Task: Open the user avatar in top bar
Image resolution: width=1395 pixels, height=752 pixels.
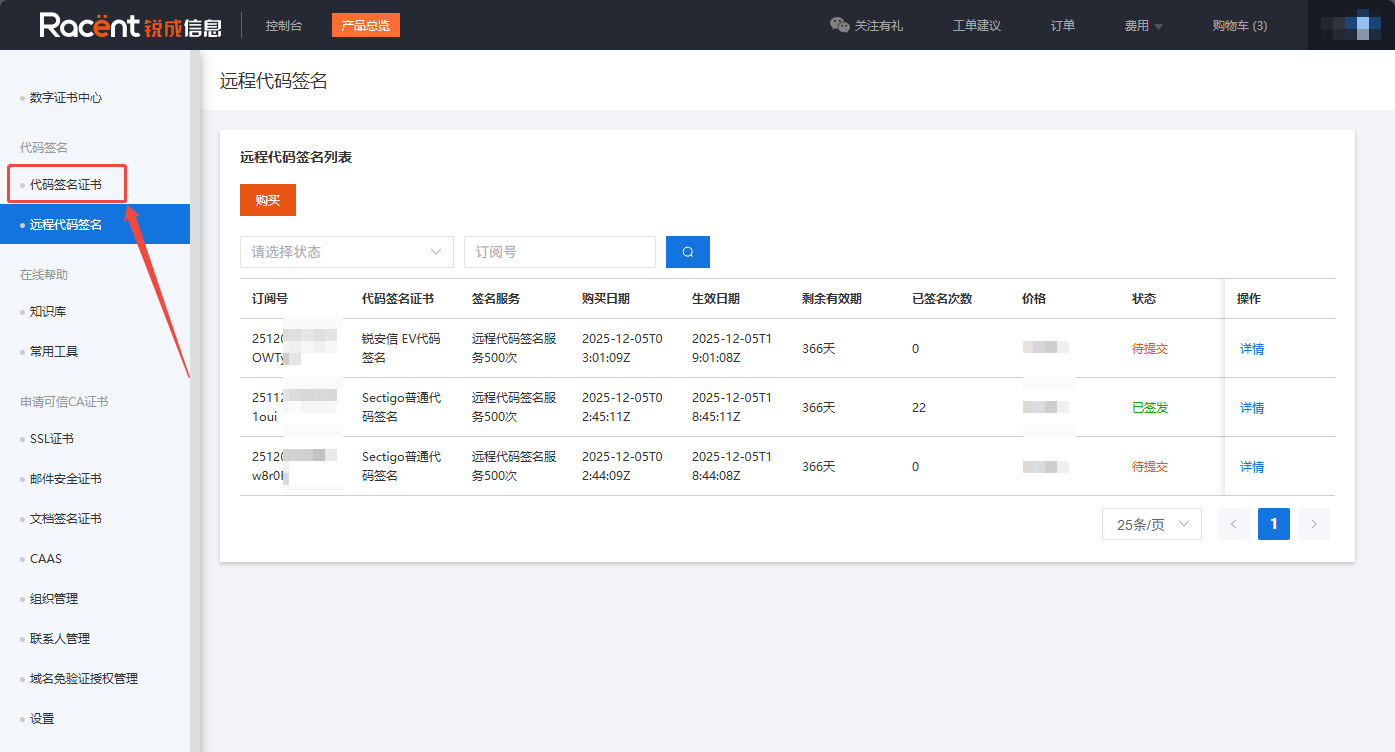Action: coord(1350,25)
